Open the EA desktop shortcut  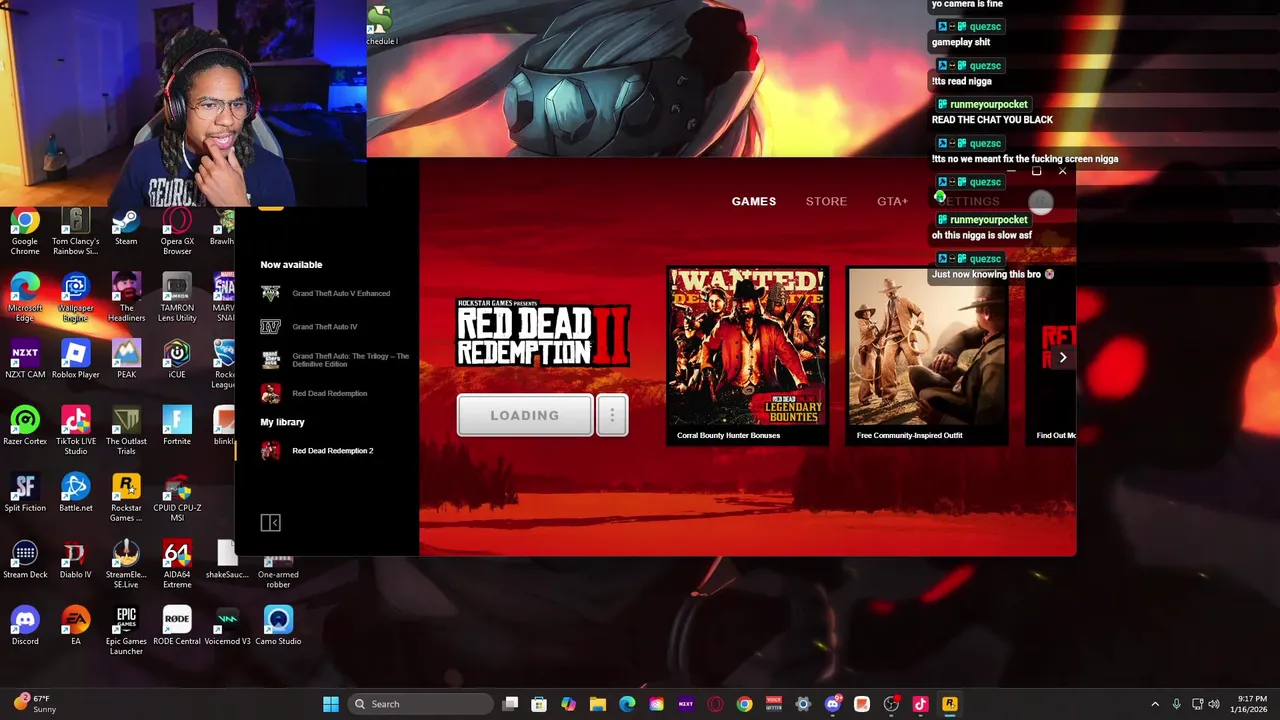[x=76, y=627]
